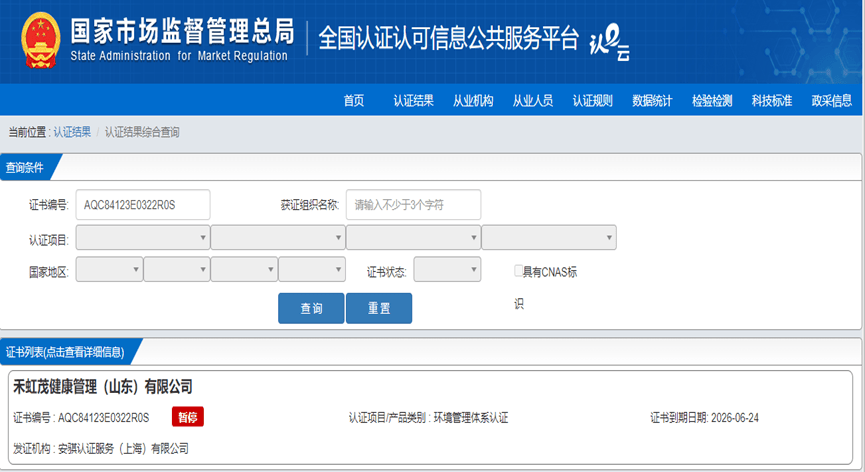Enable the 具有CNAS标识 checkbox
Viewport: 865px width, 472px height.
click(x=519, y=271)
